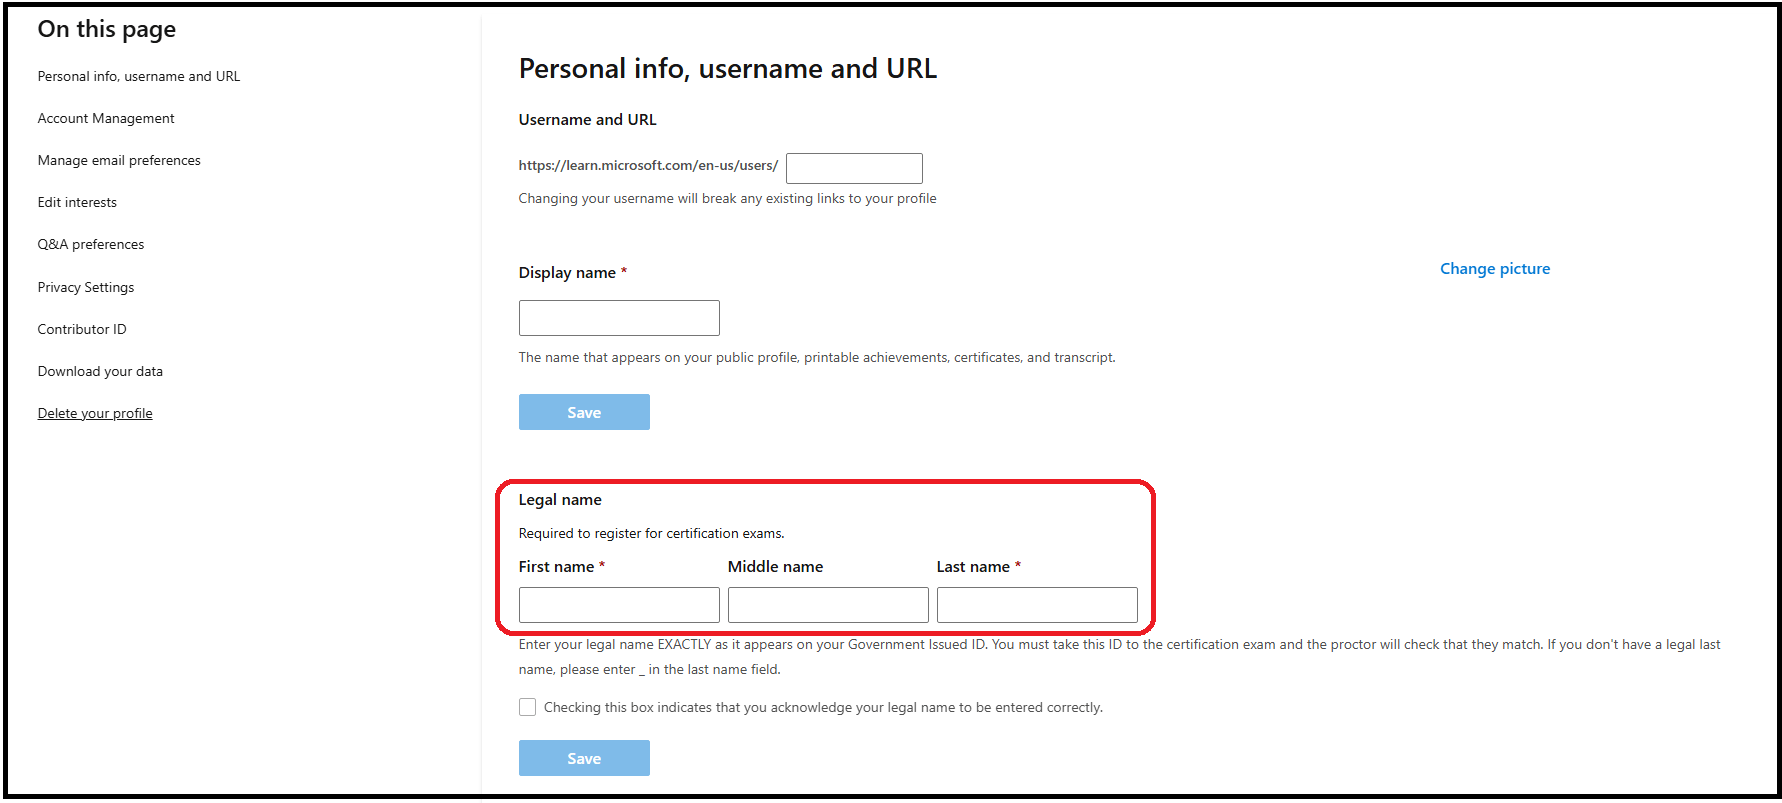This screenshot has width=1782, height=803.
Task: Click Delete your profile link
Action: point(95,413)
